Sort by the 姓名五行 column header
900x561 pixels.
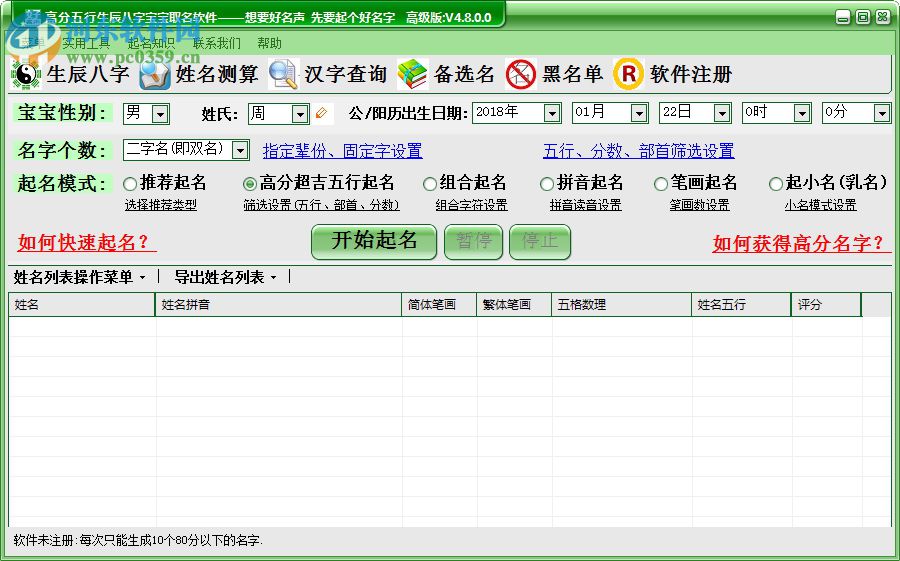coord(742,305)
